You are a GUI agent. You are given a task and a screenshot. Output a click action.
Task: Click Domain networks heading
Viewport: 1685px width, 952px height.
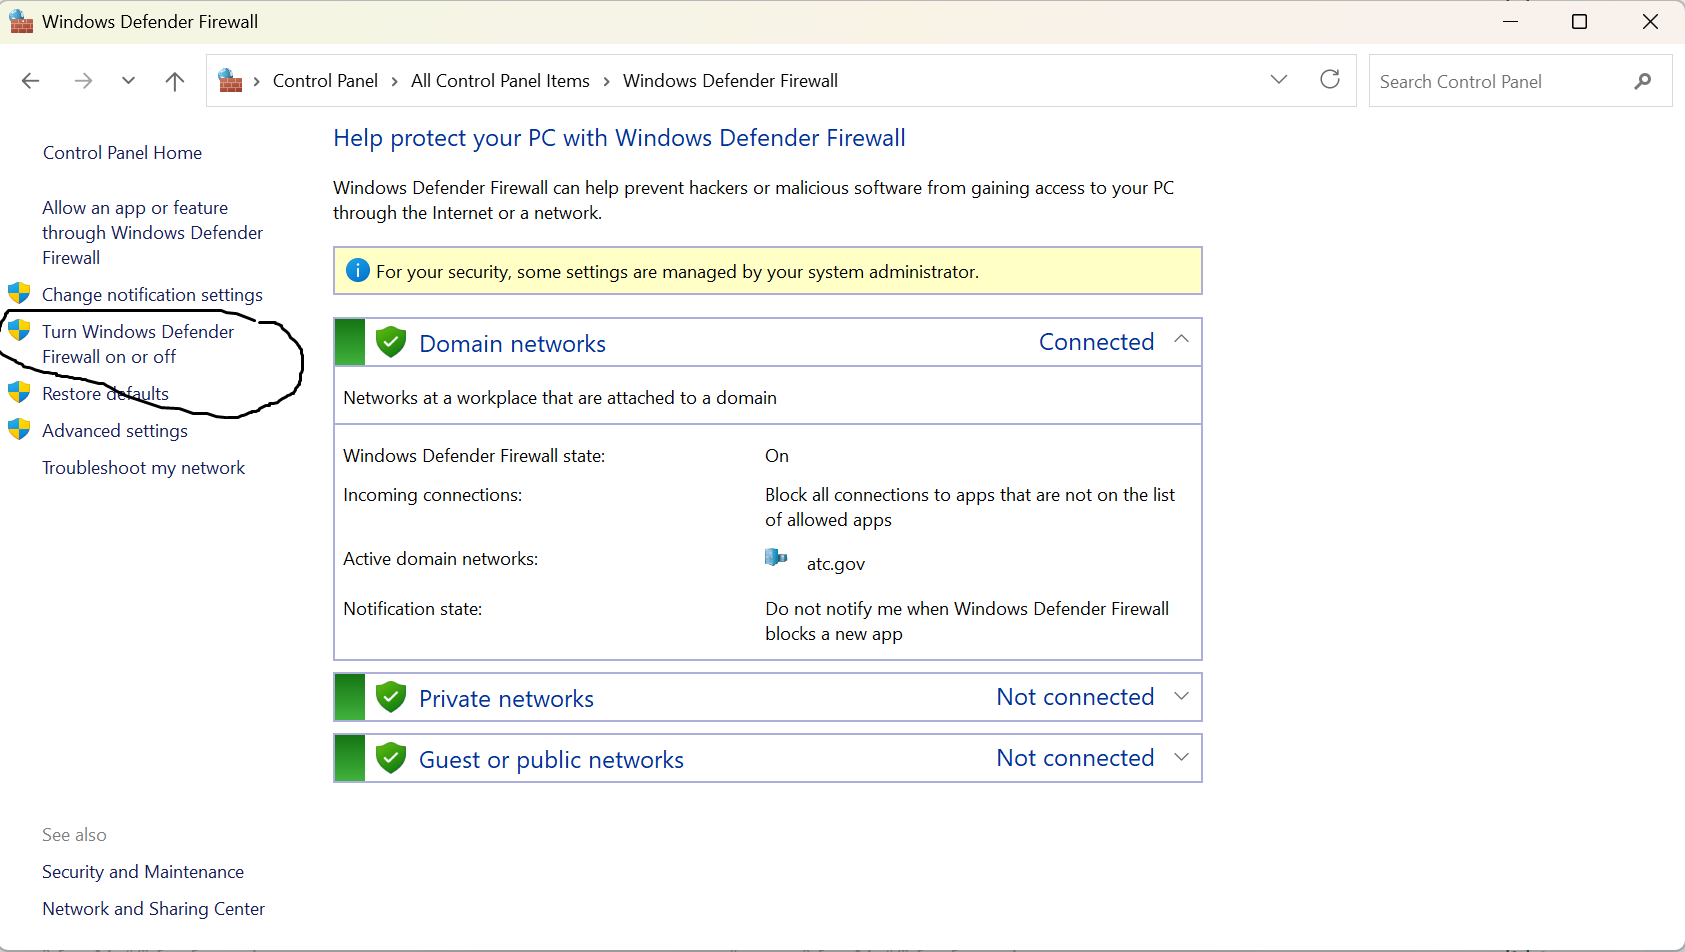pyautogui.click(x=512, y=344)
